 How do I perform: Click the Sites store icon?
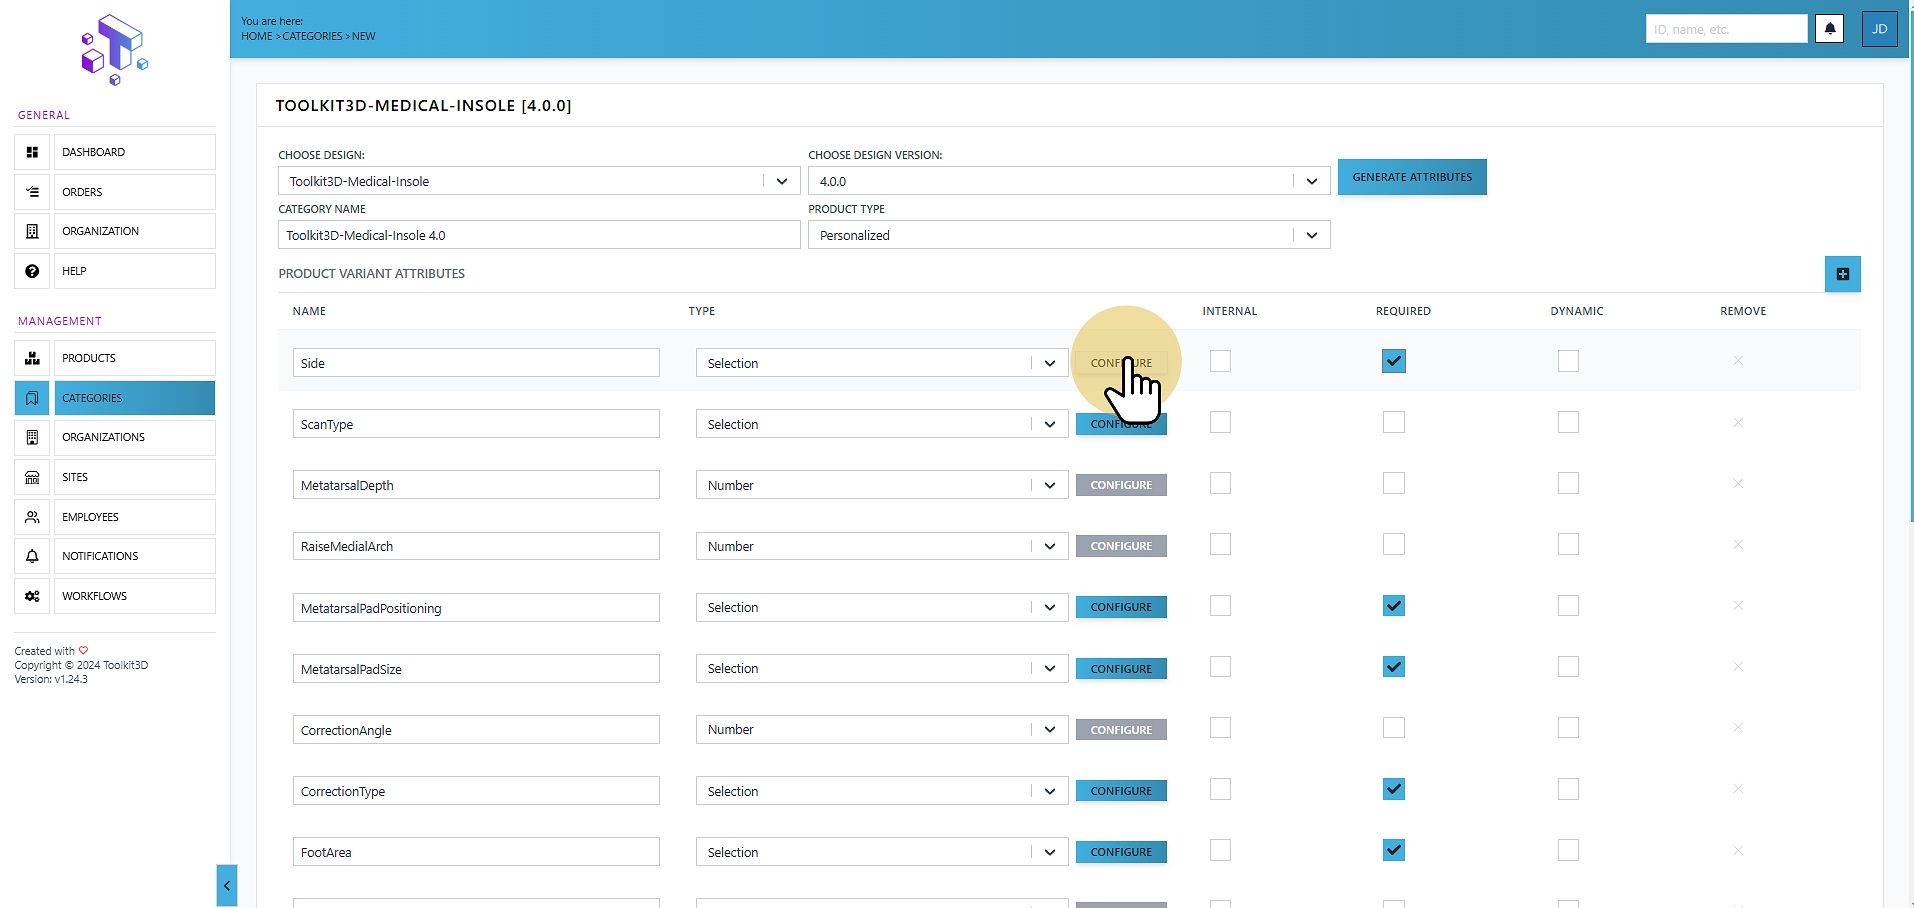[32, 477]
